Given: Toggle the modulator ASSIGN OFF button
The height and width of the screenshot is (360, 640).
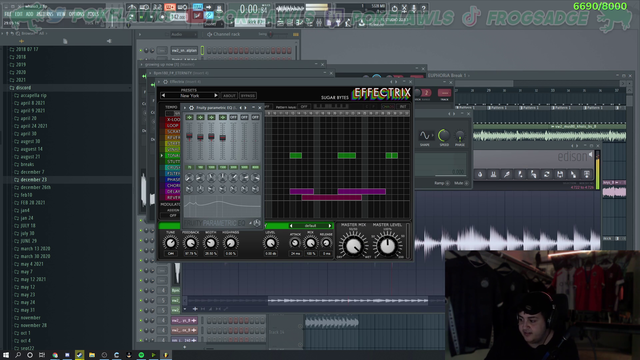Looking at the screenshot, I should (173, 215).
